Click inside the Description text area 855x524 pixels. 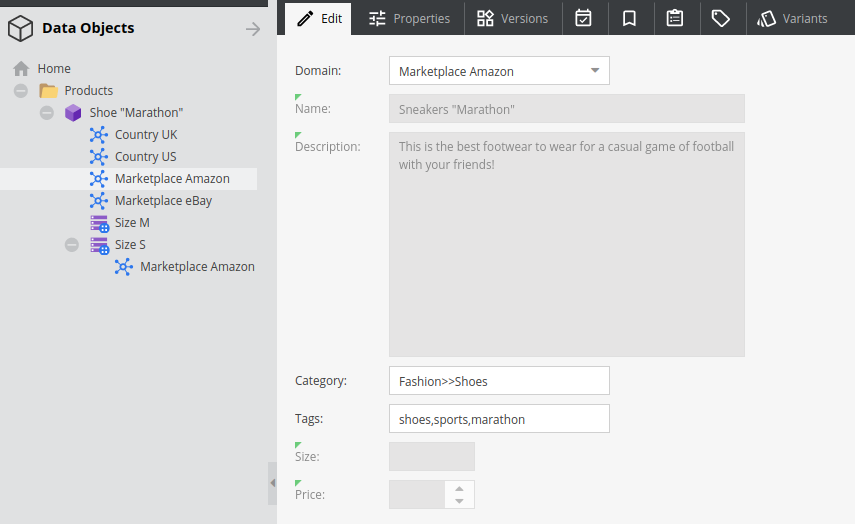click(x=567, y=244)
